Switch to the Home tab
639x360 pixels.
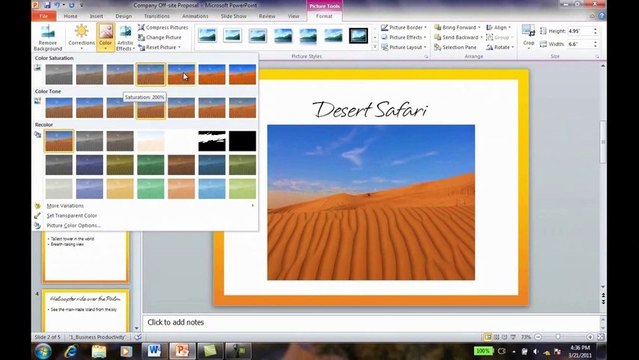70,16
